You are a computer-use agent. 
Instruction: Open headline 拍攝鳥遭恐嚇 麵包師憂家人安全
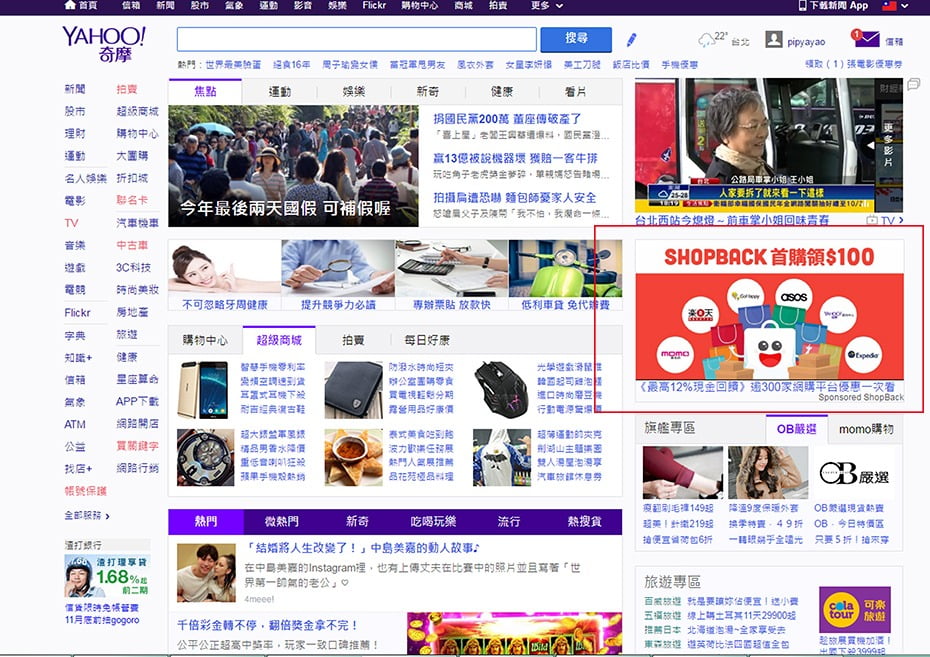(x=514, y=197)
